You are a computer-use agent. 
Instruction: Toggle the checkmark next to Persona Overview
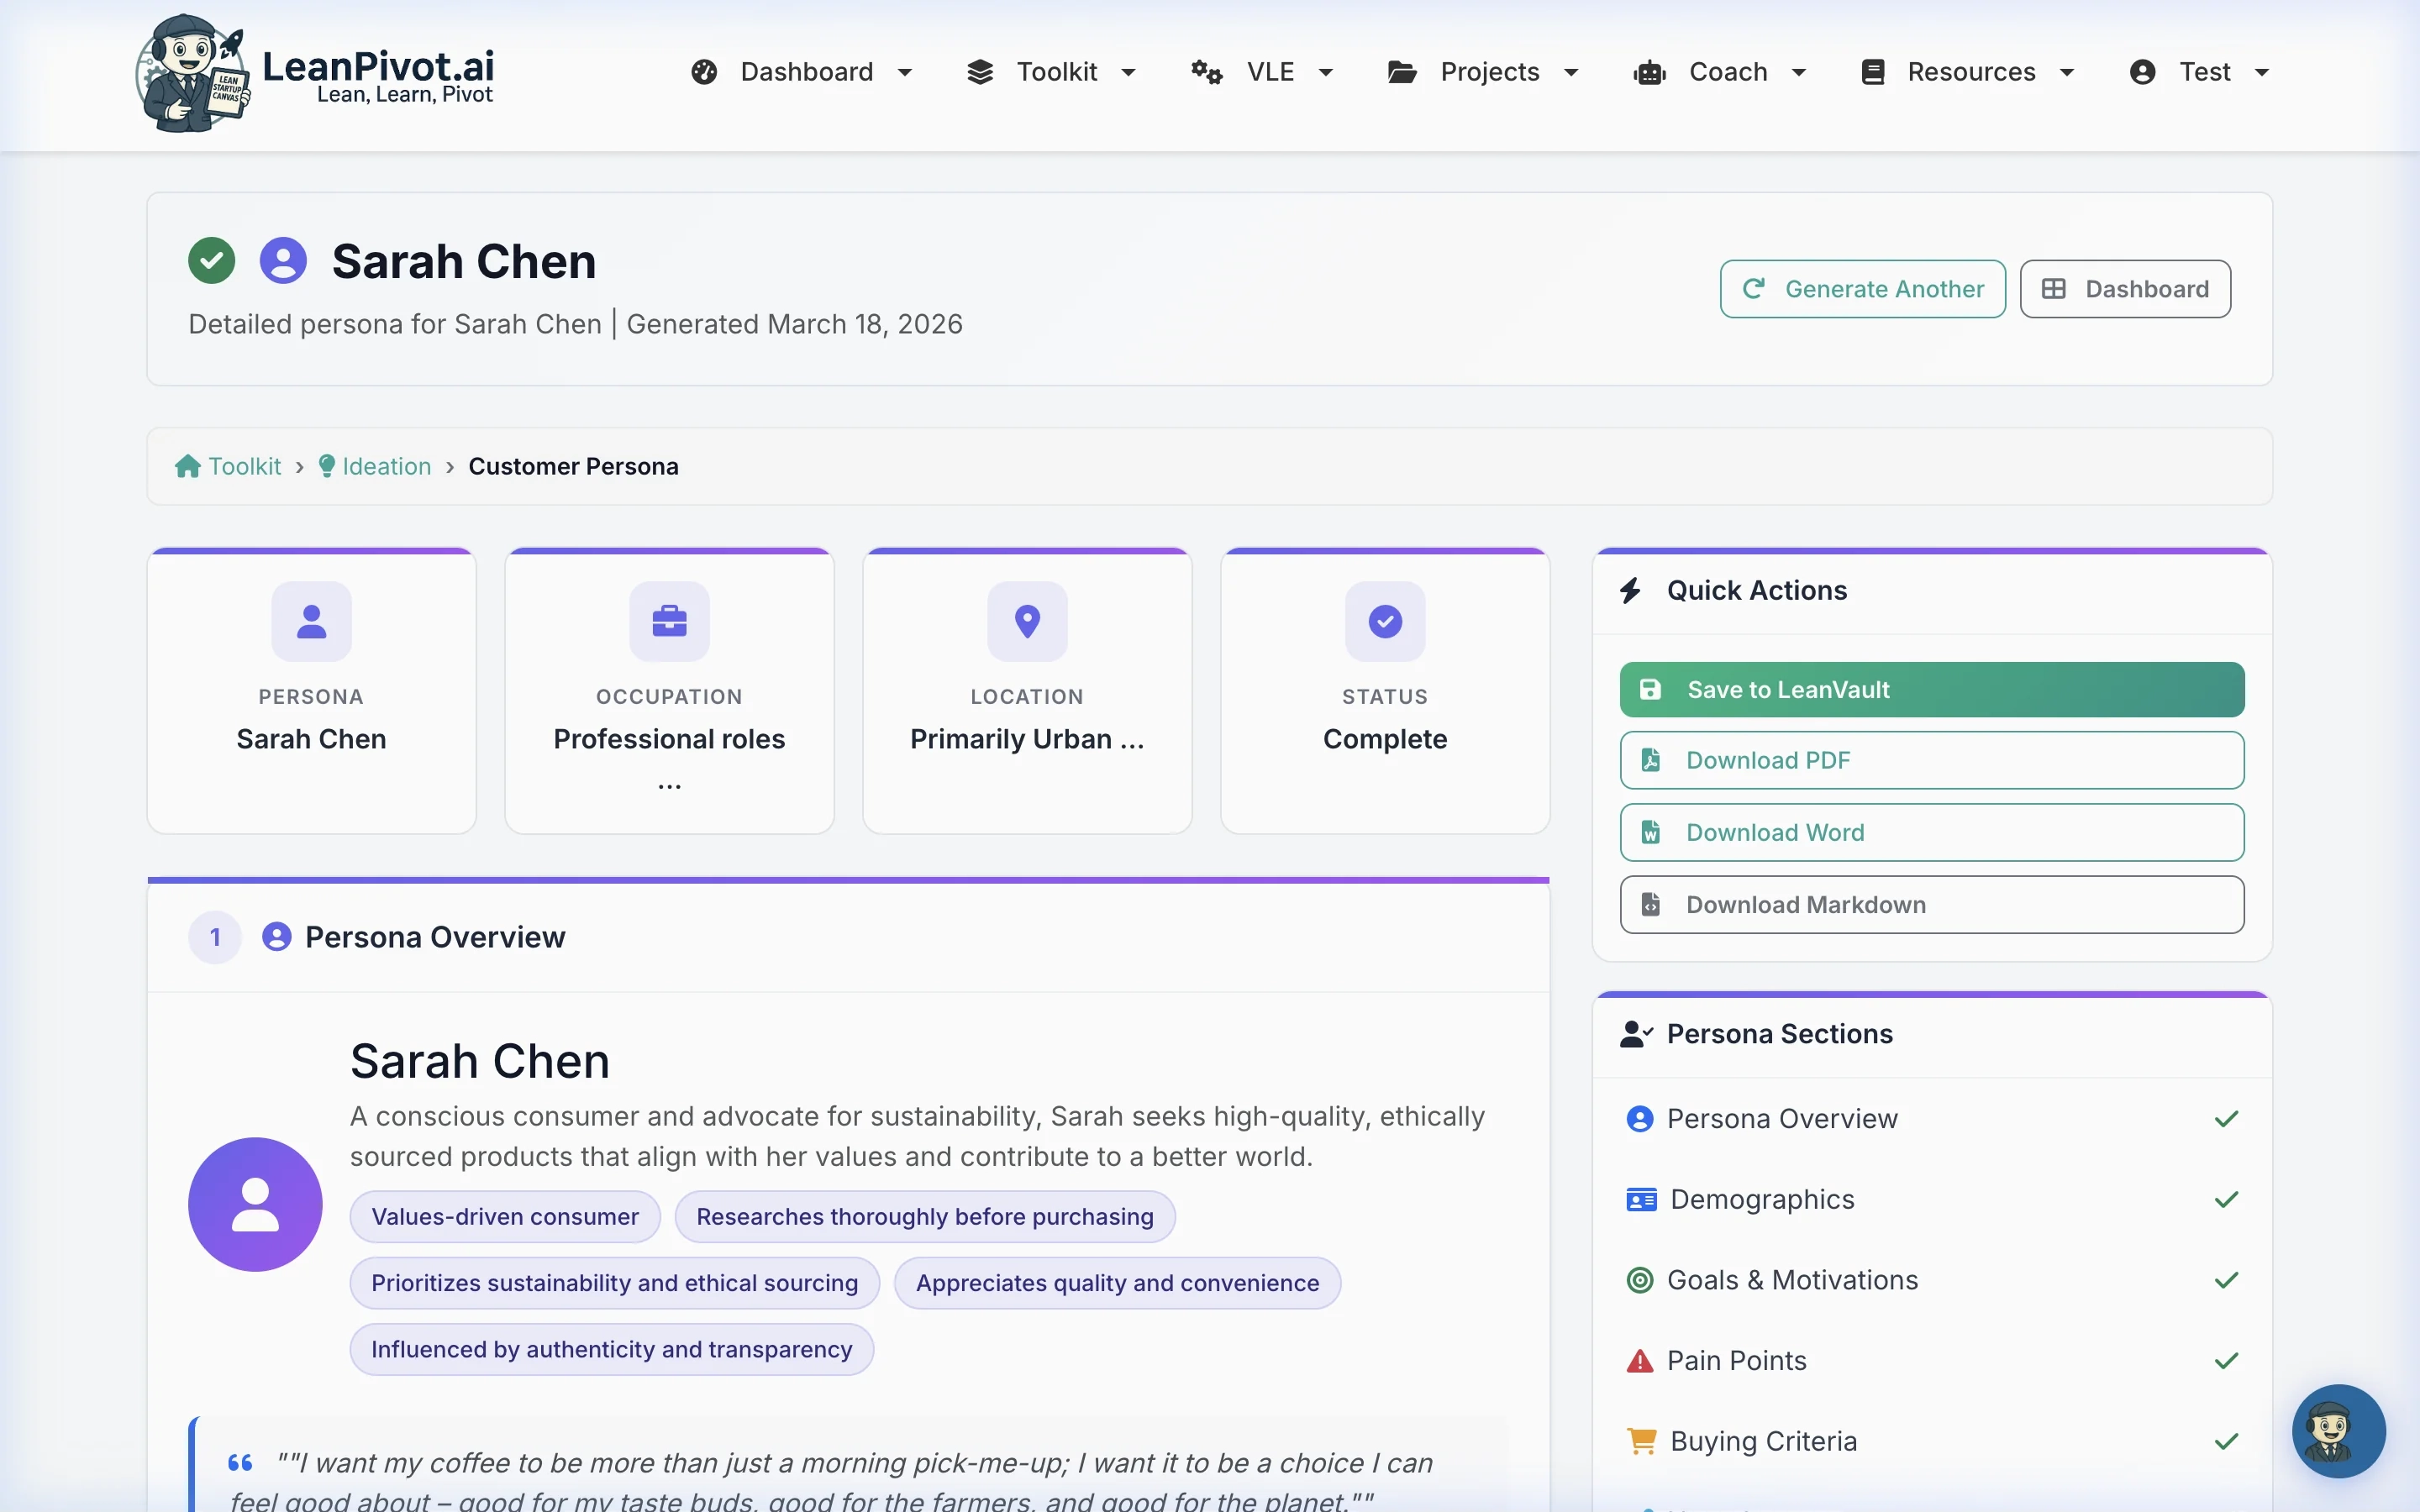pos(2227,1118)
